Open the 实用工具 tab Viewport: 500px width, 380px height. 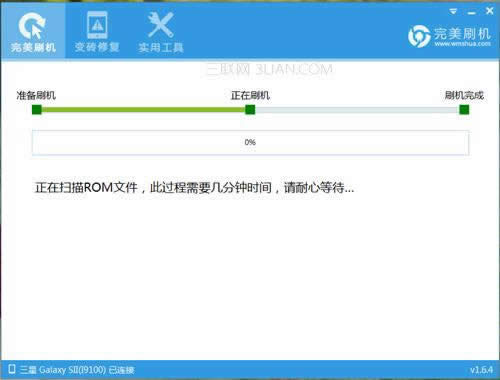point(161,32)
